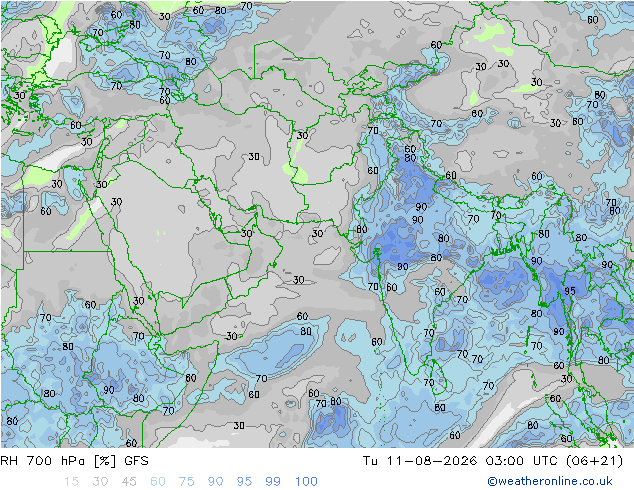Click the 95 contour label over Myanmar

[570, 291]
